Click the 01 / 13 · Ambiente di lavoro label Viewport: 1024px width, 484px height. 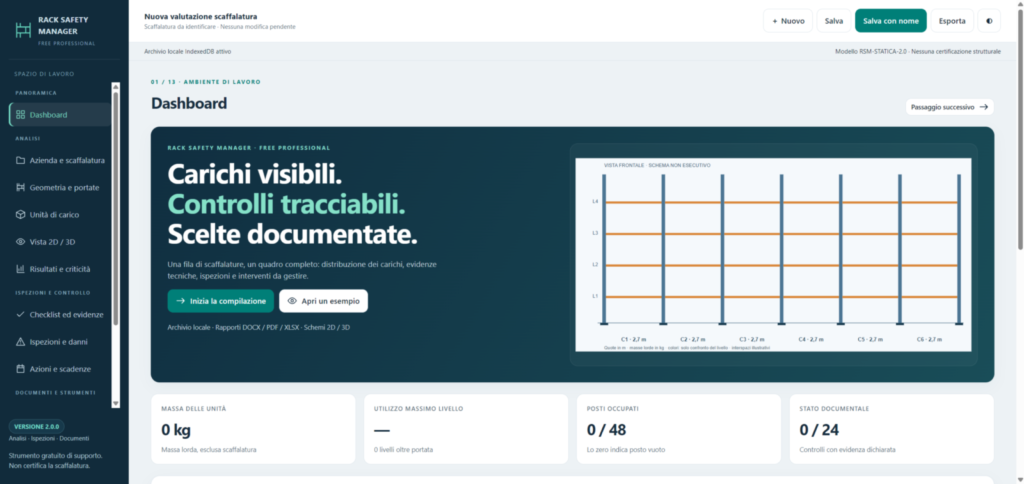(x=206, y=82)
